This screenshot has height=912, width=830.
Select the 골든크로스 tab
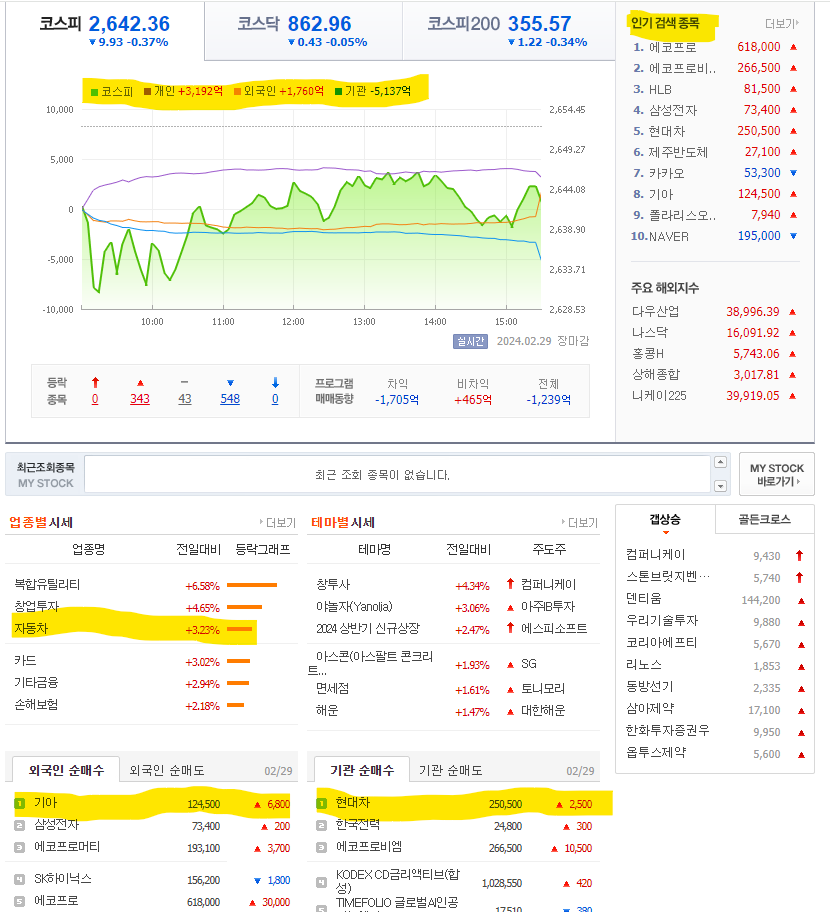coord(764,519)
